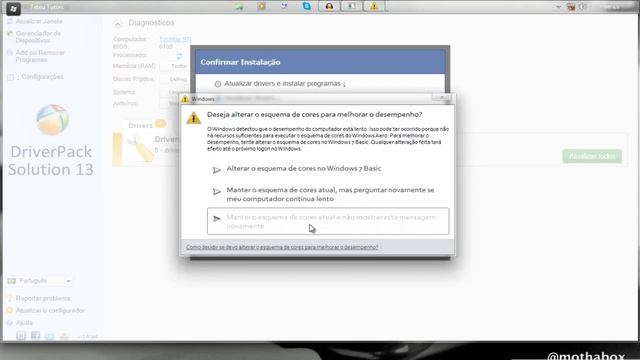Screen dimensions: 640x360
Task: Choose Manter o esquema atual, mas perguntar novamente
Action: tap(328, 194)
